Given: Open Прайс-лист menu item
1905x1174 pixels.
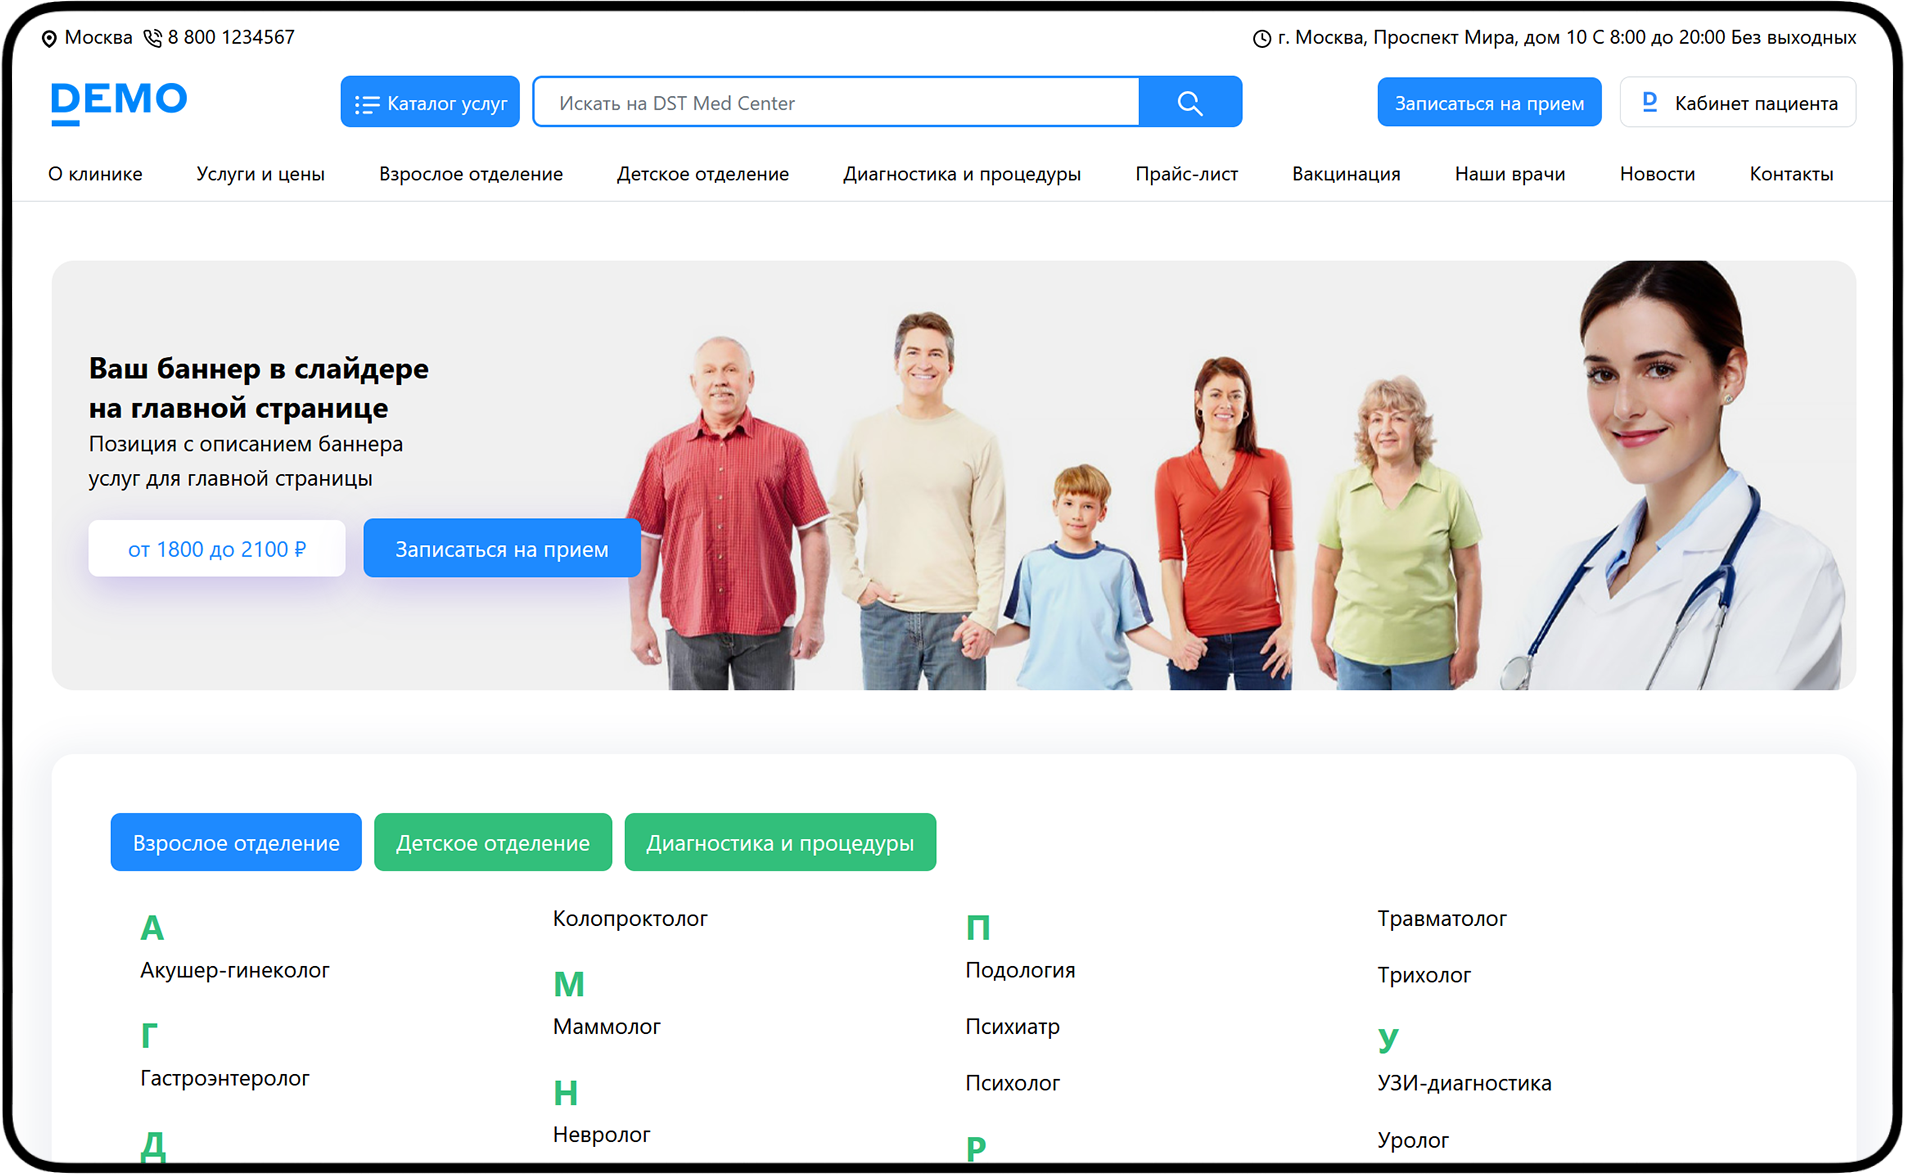Looking at the screenshot, I should coord(1186,174).
